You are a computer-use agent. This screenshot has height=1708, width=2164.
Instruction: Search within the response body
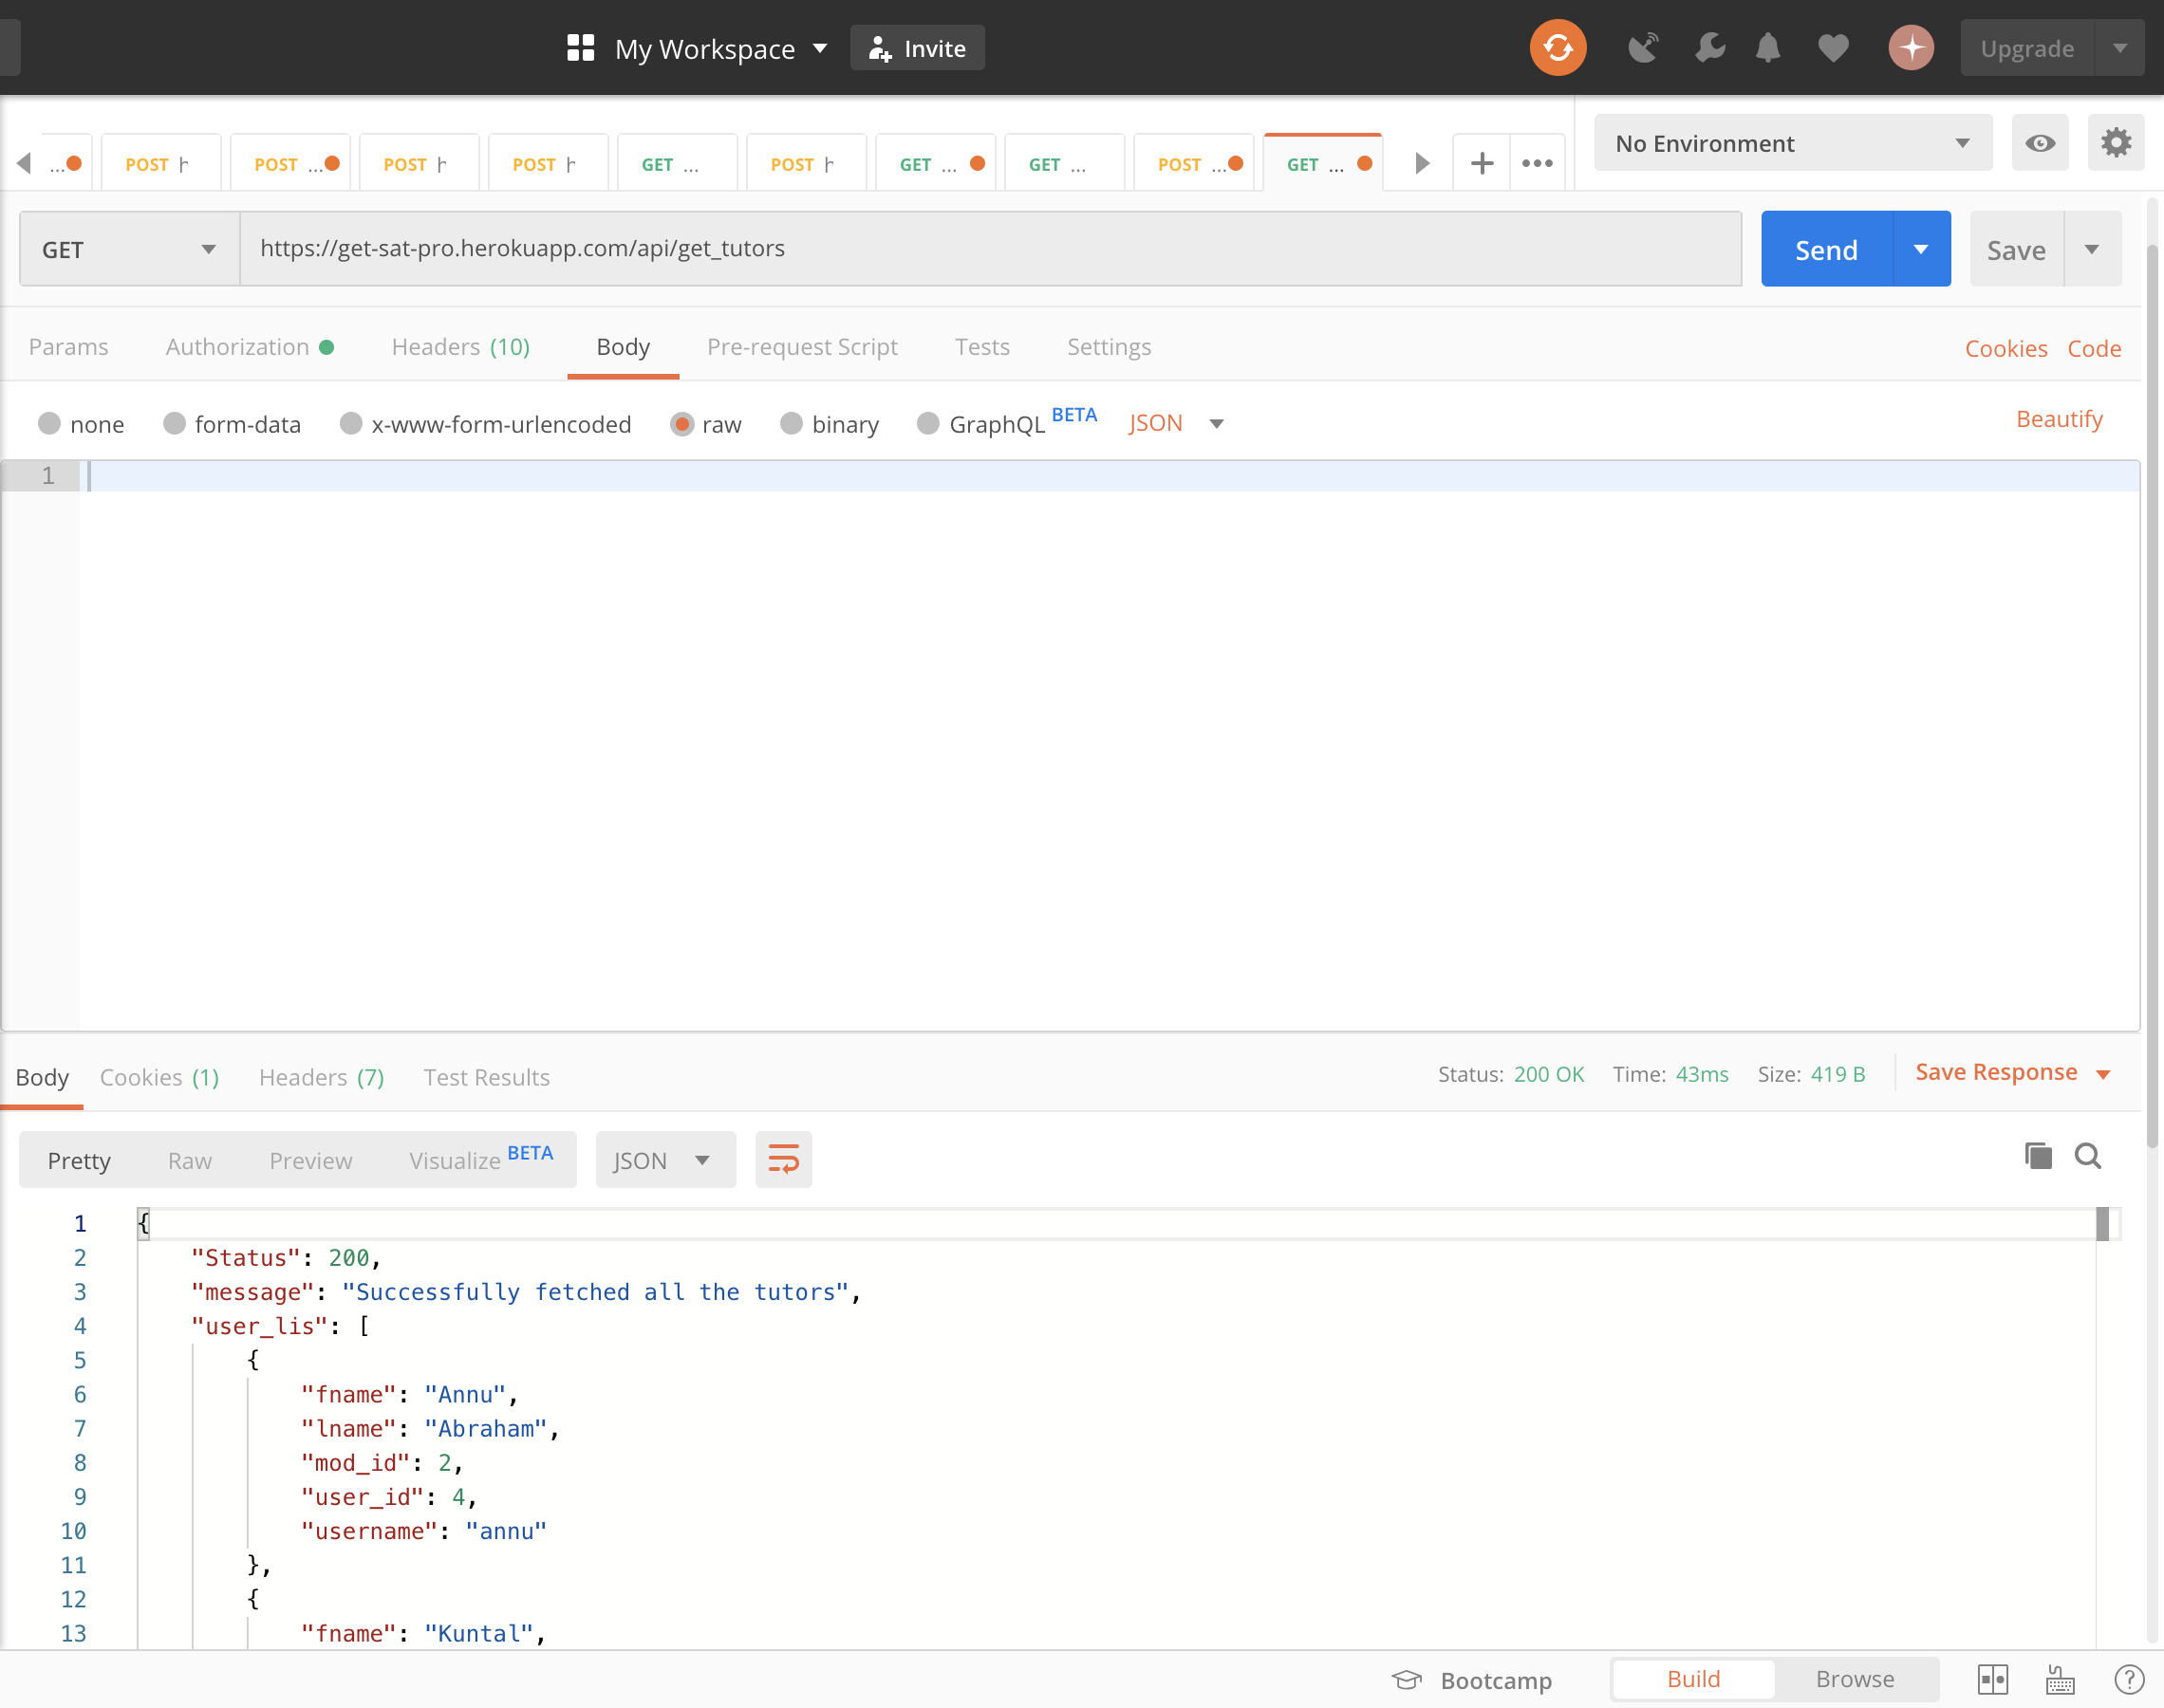click(2088, 1156)
